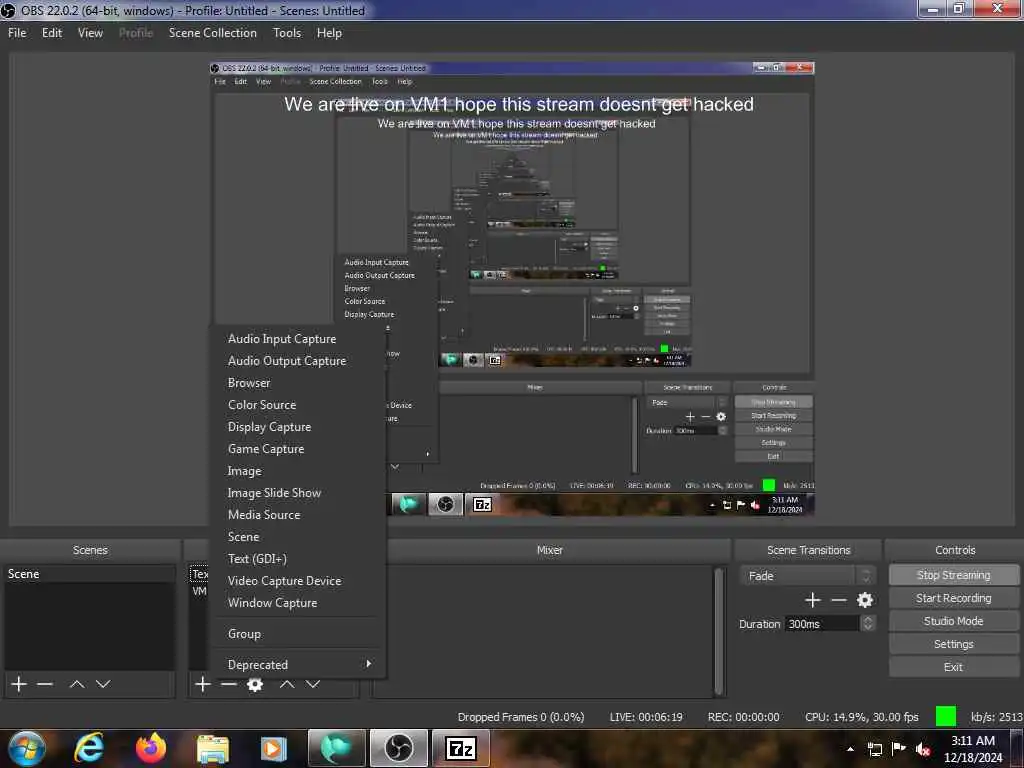Viewport: 1024px width, 768px height.
Task: Open 7-Zip from the taskbar
Action: pos(460,748)
